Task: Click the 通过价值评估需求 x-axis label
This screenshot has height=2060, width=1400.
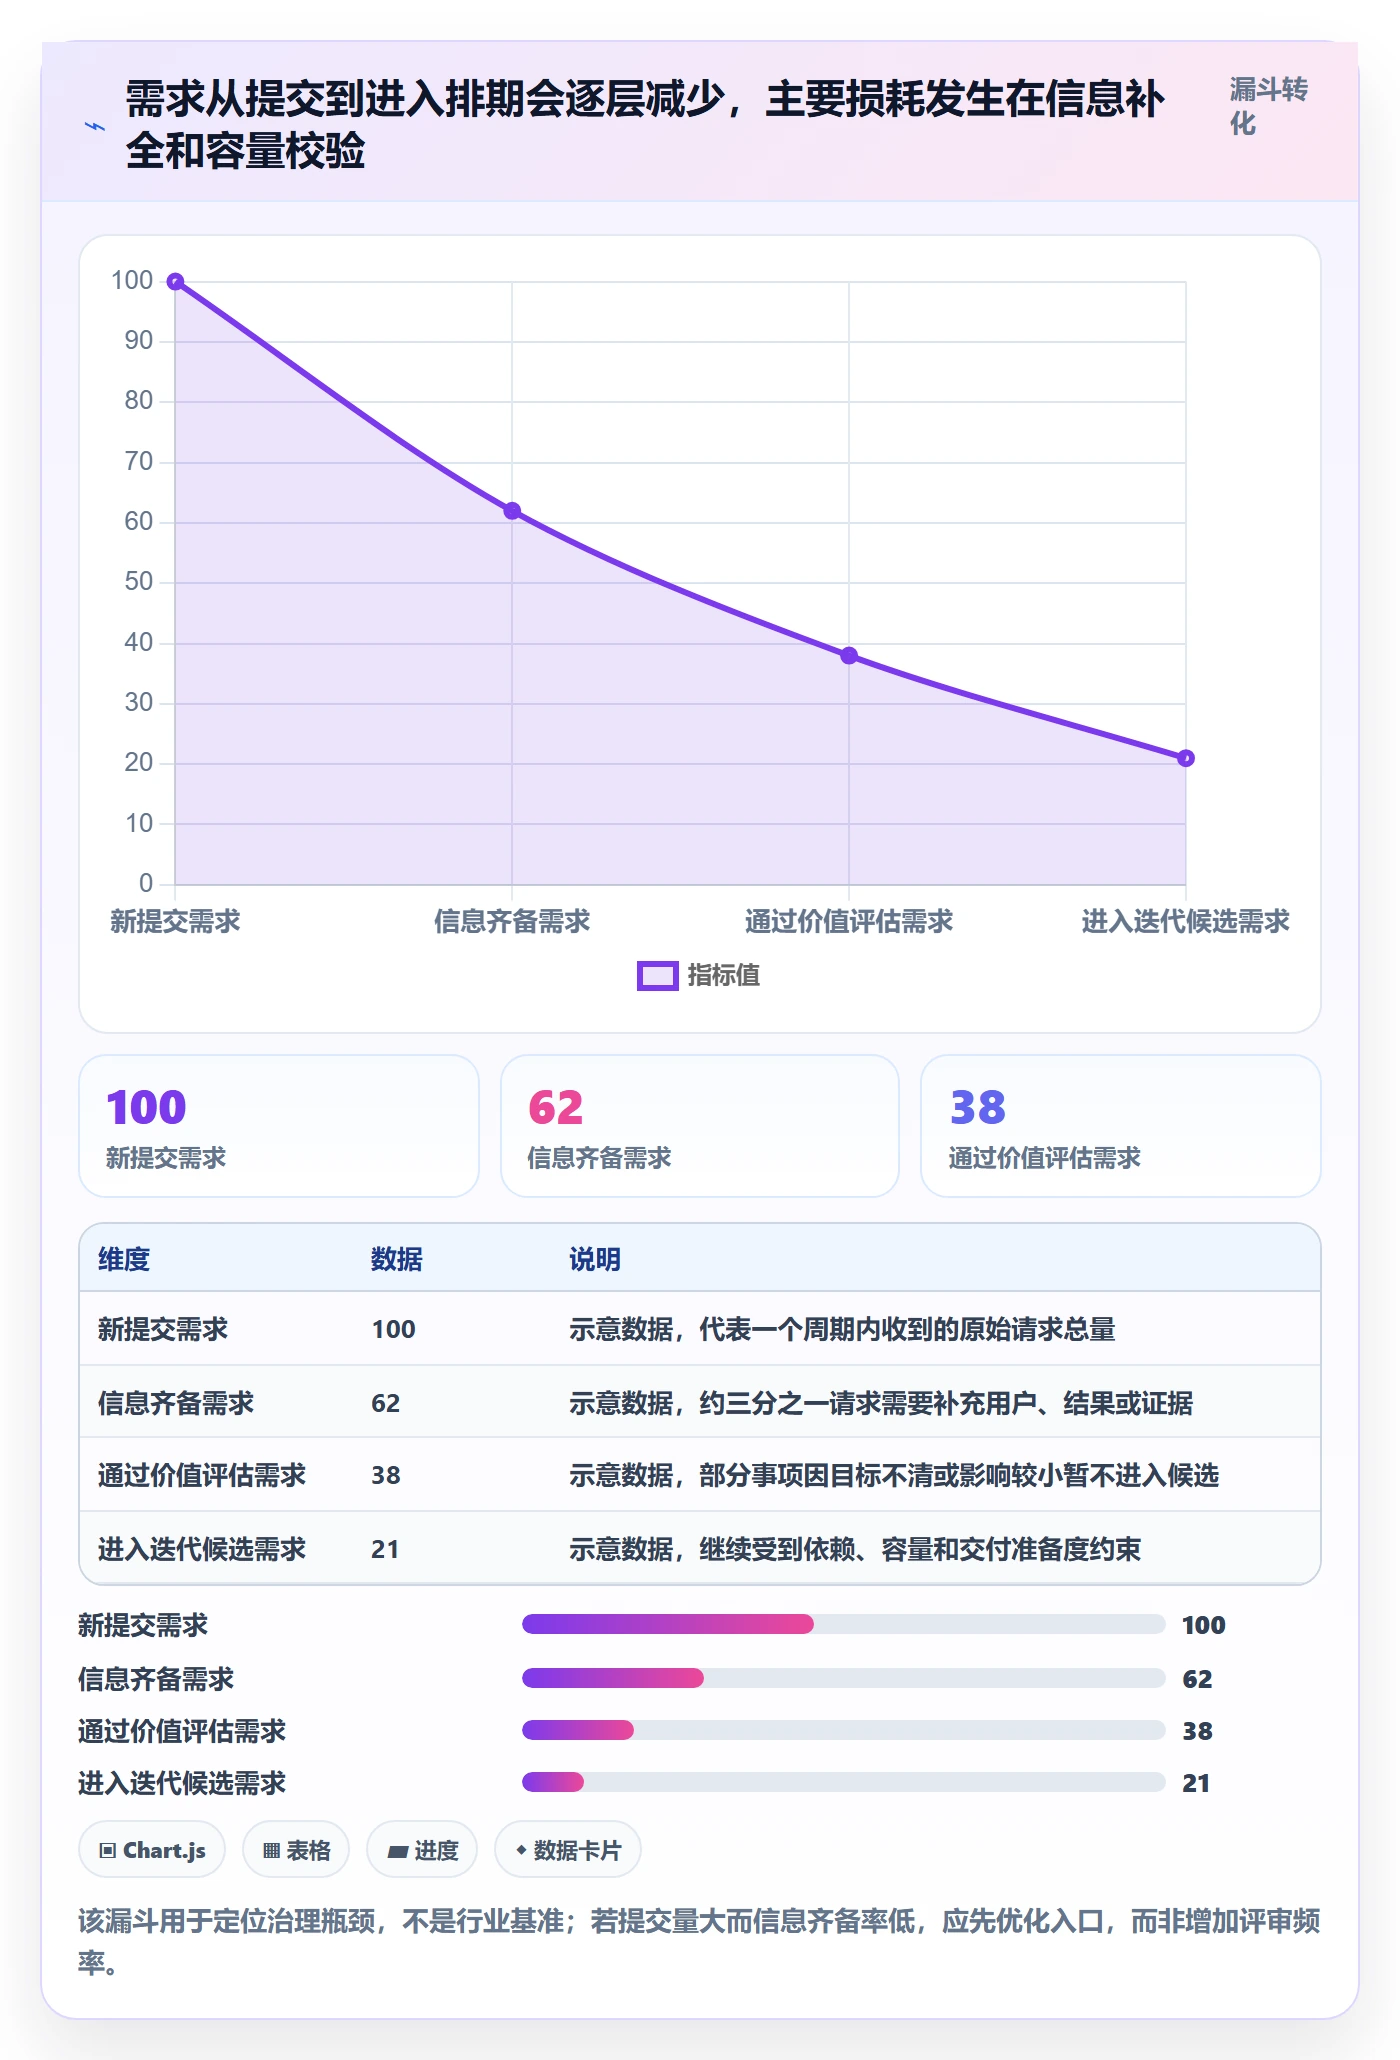Action: point(849,921)
